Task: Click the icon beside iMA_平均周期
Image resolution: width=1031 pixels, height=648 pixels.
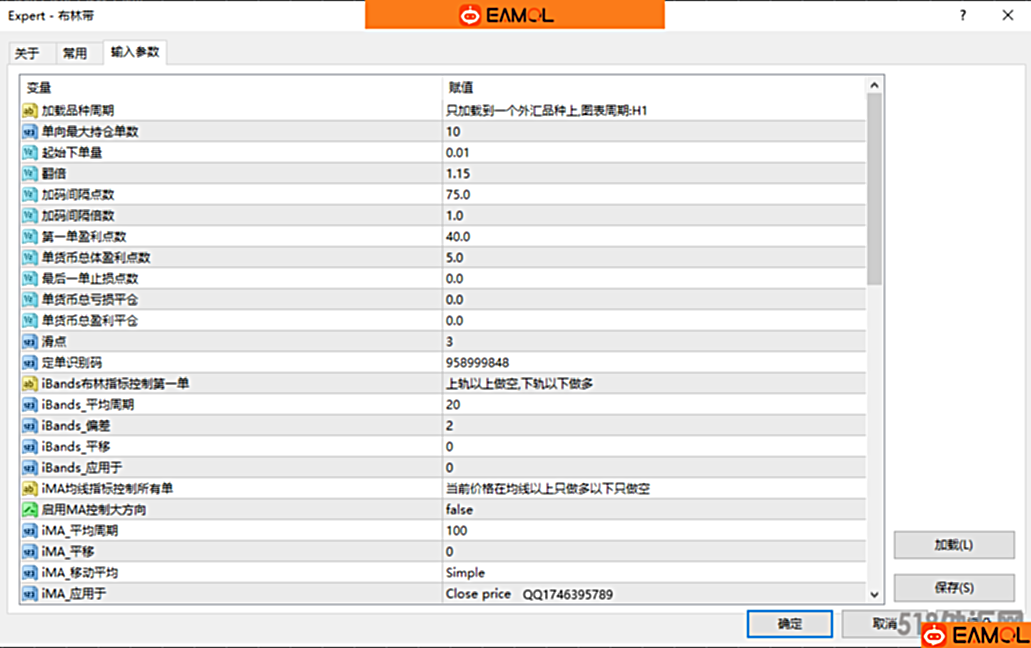Action: click(x=30, y=531)
